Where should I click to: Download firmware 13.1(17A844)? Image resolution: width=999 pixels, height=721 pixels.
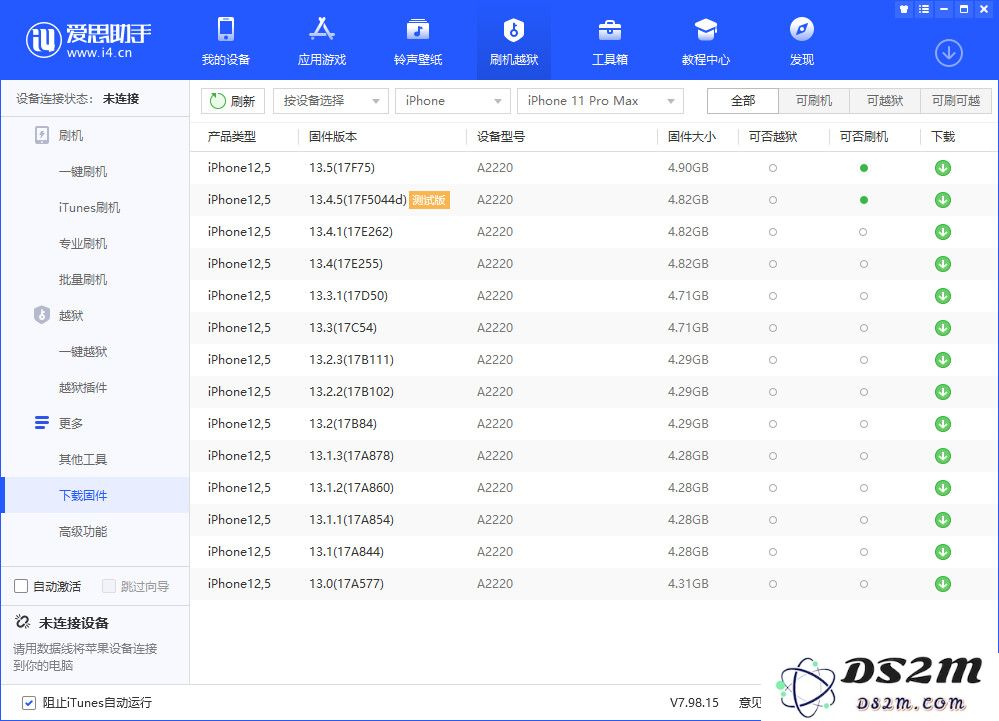(x=943, y=552)
